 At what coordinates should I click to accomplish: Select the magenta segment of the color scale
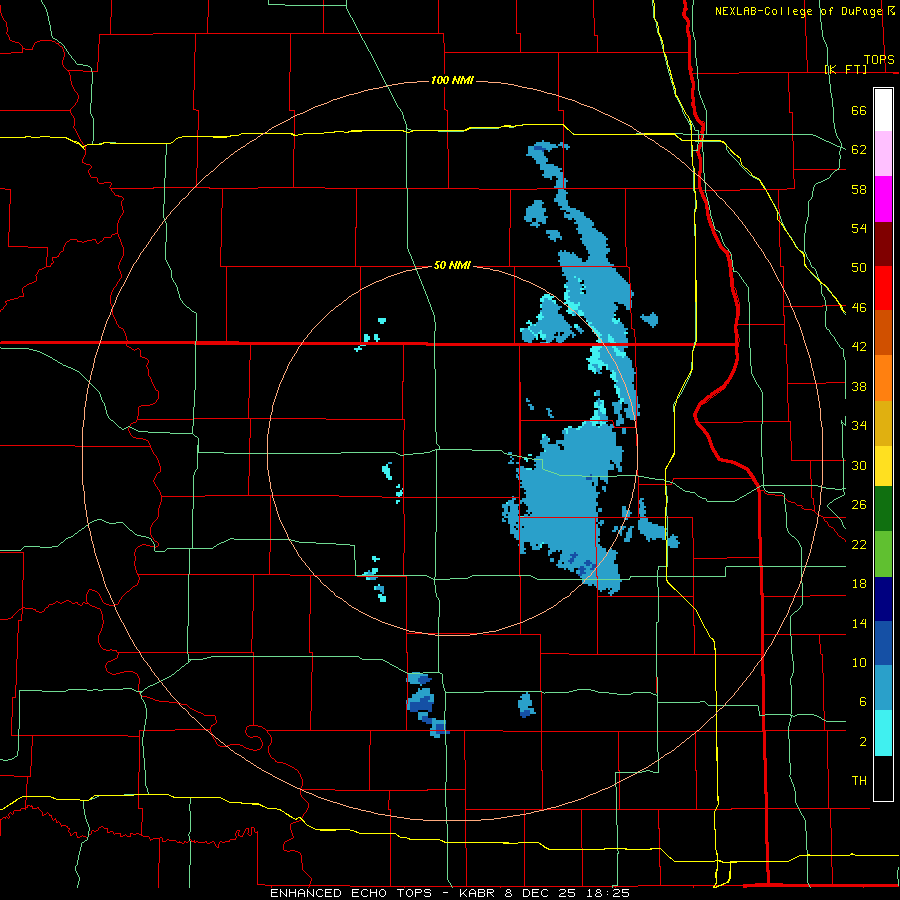click(x=883, y=199)
